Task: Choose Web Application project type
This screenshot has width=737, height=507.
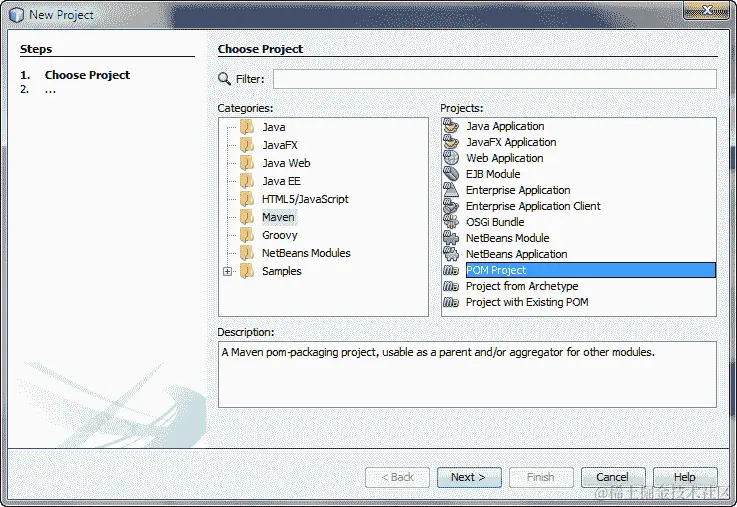Action: pyautogui.click(x=504, y=158)
